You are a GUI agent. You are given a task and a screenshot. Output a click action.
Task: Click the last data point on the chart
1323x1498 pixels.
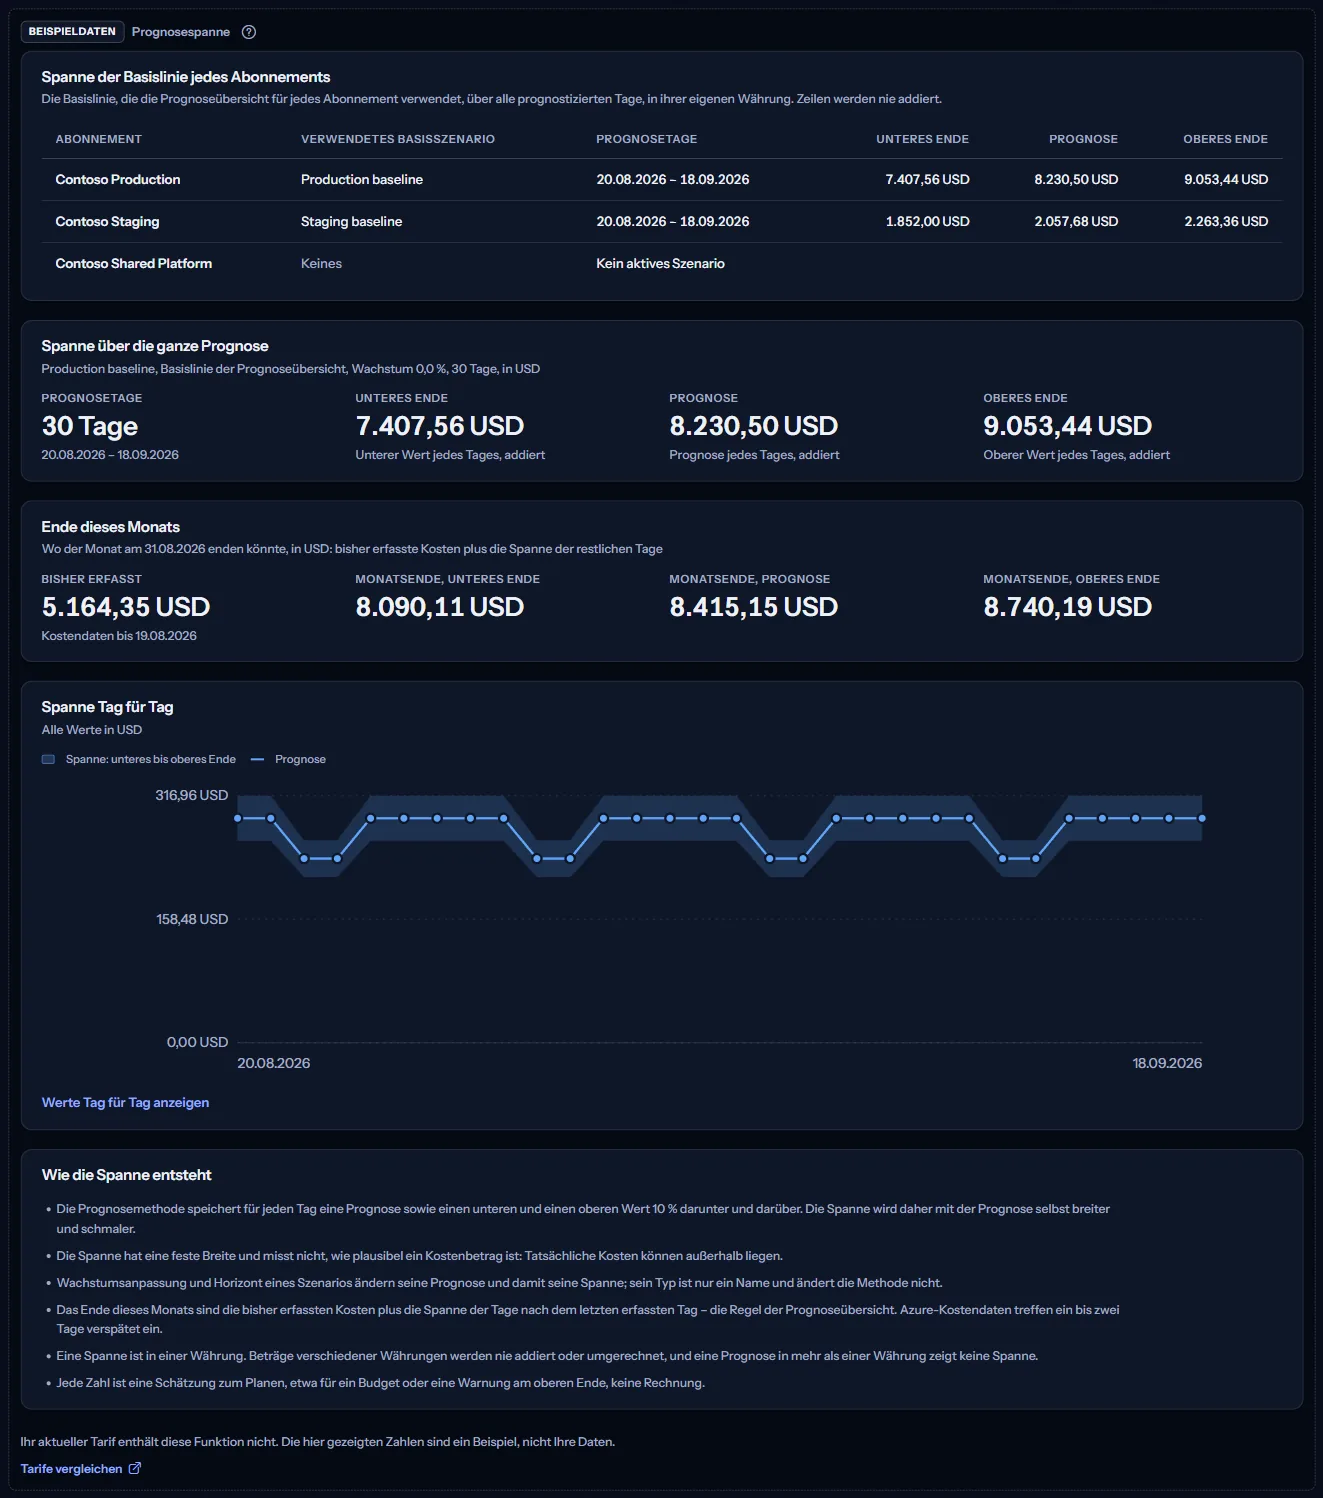(x=1202, y=818)
